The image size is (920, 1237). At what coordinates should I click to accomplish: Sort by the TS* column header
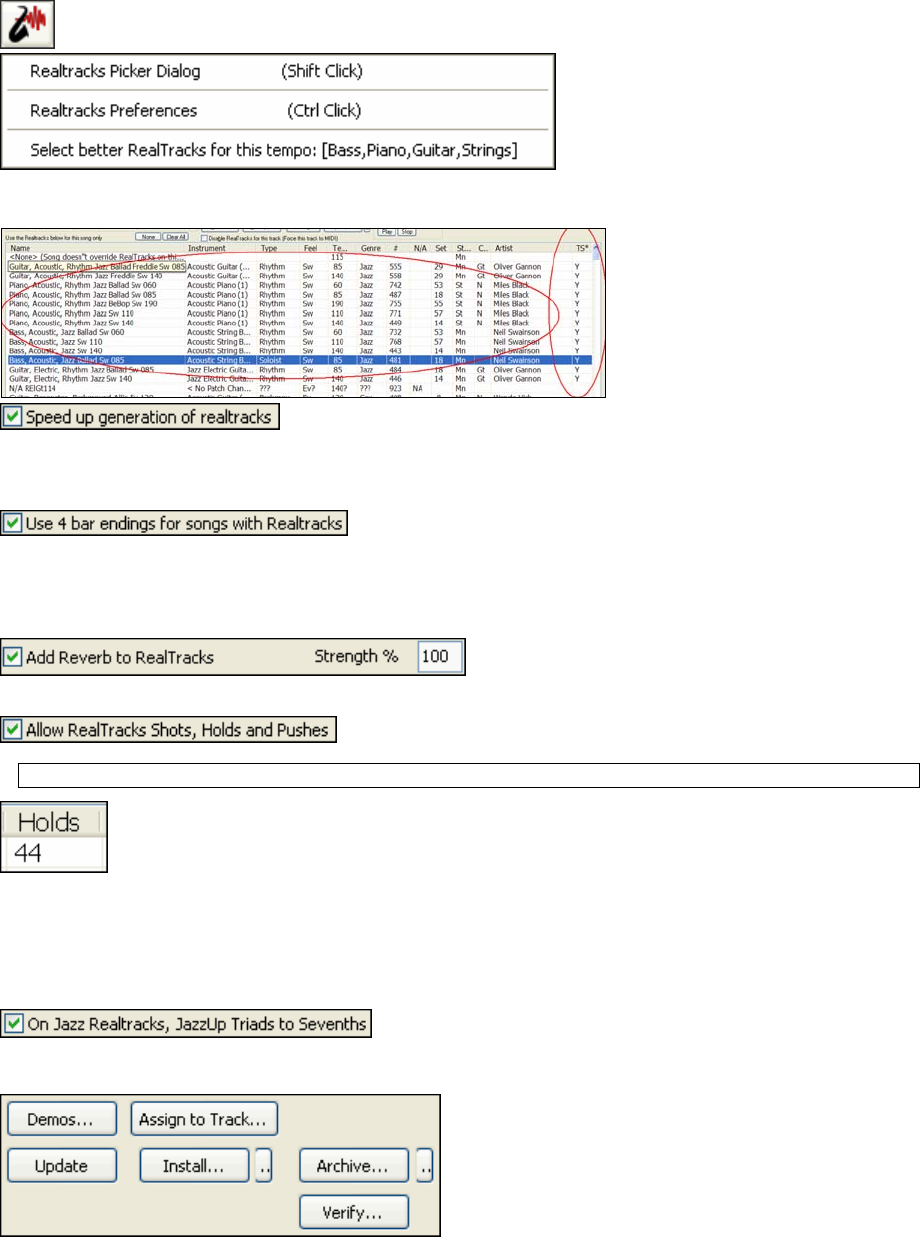point(581,248)
